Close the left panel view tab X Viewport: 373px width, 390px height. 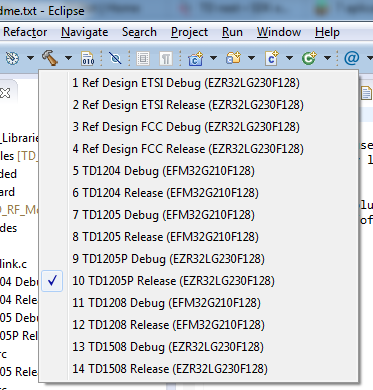5,93
